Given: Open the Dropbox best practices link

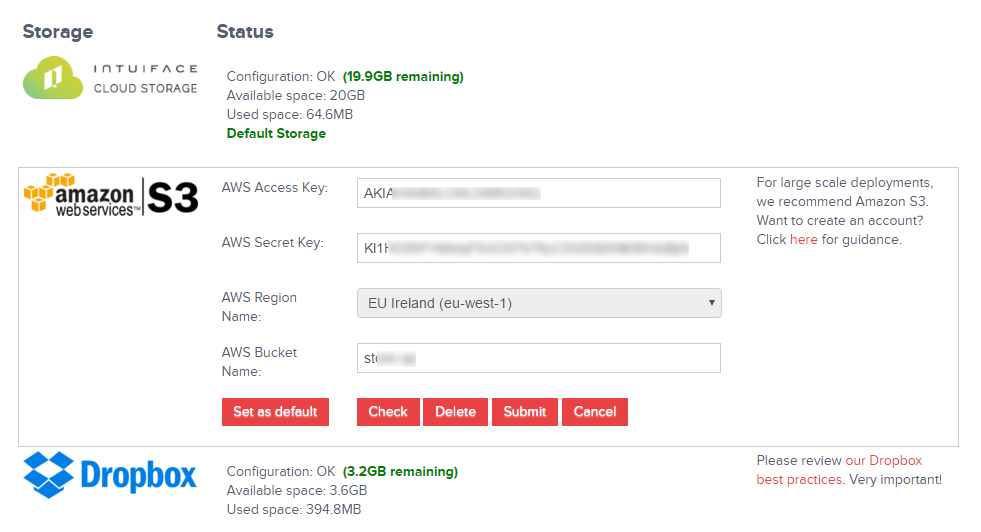Looking at the screenshot, I should tap(839, 470).
